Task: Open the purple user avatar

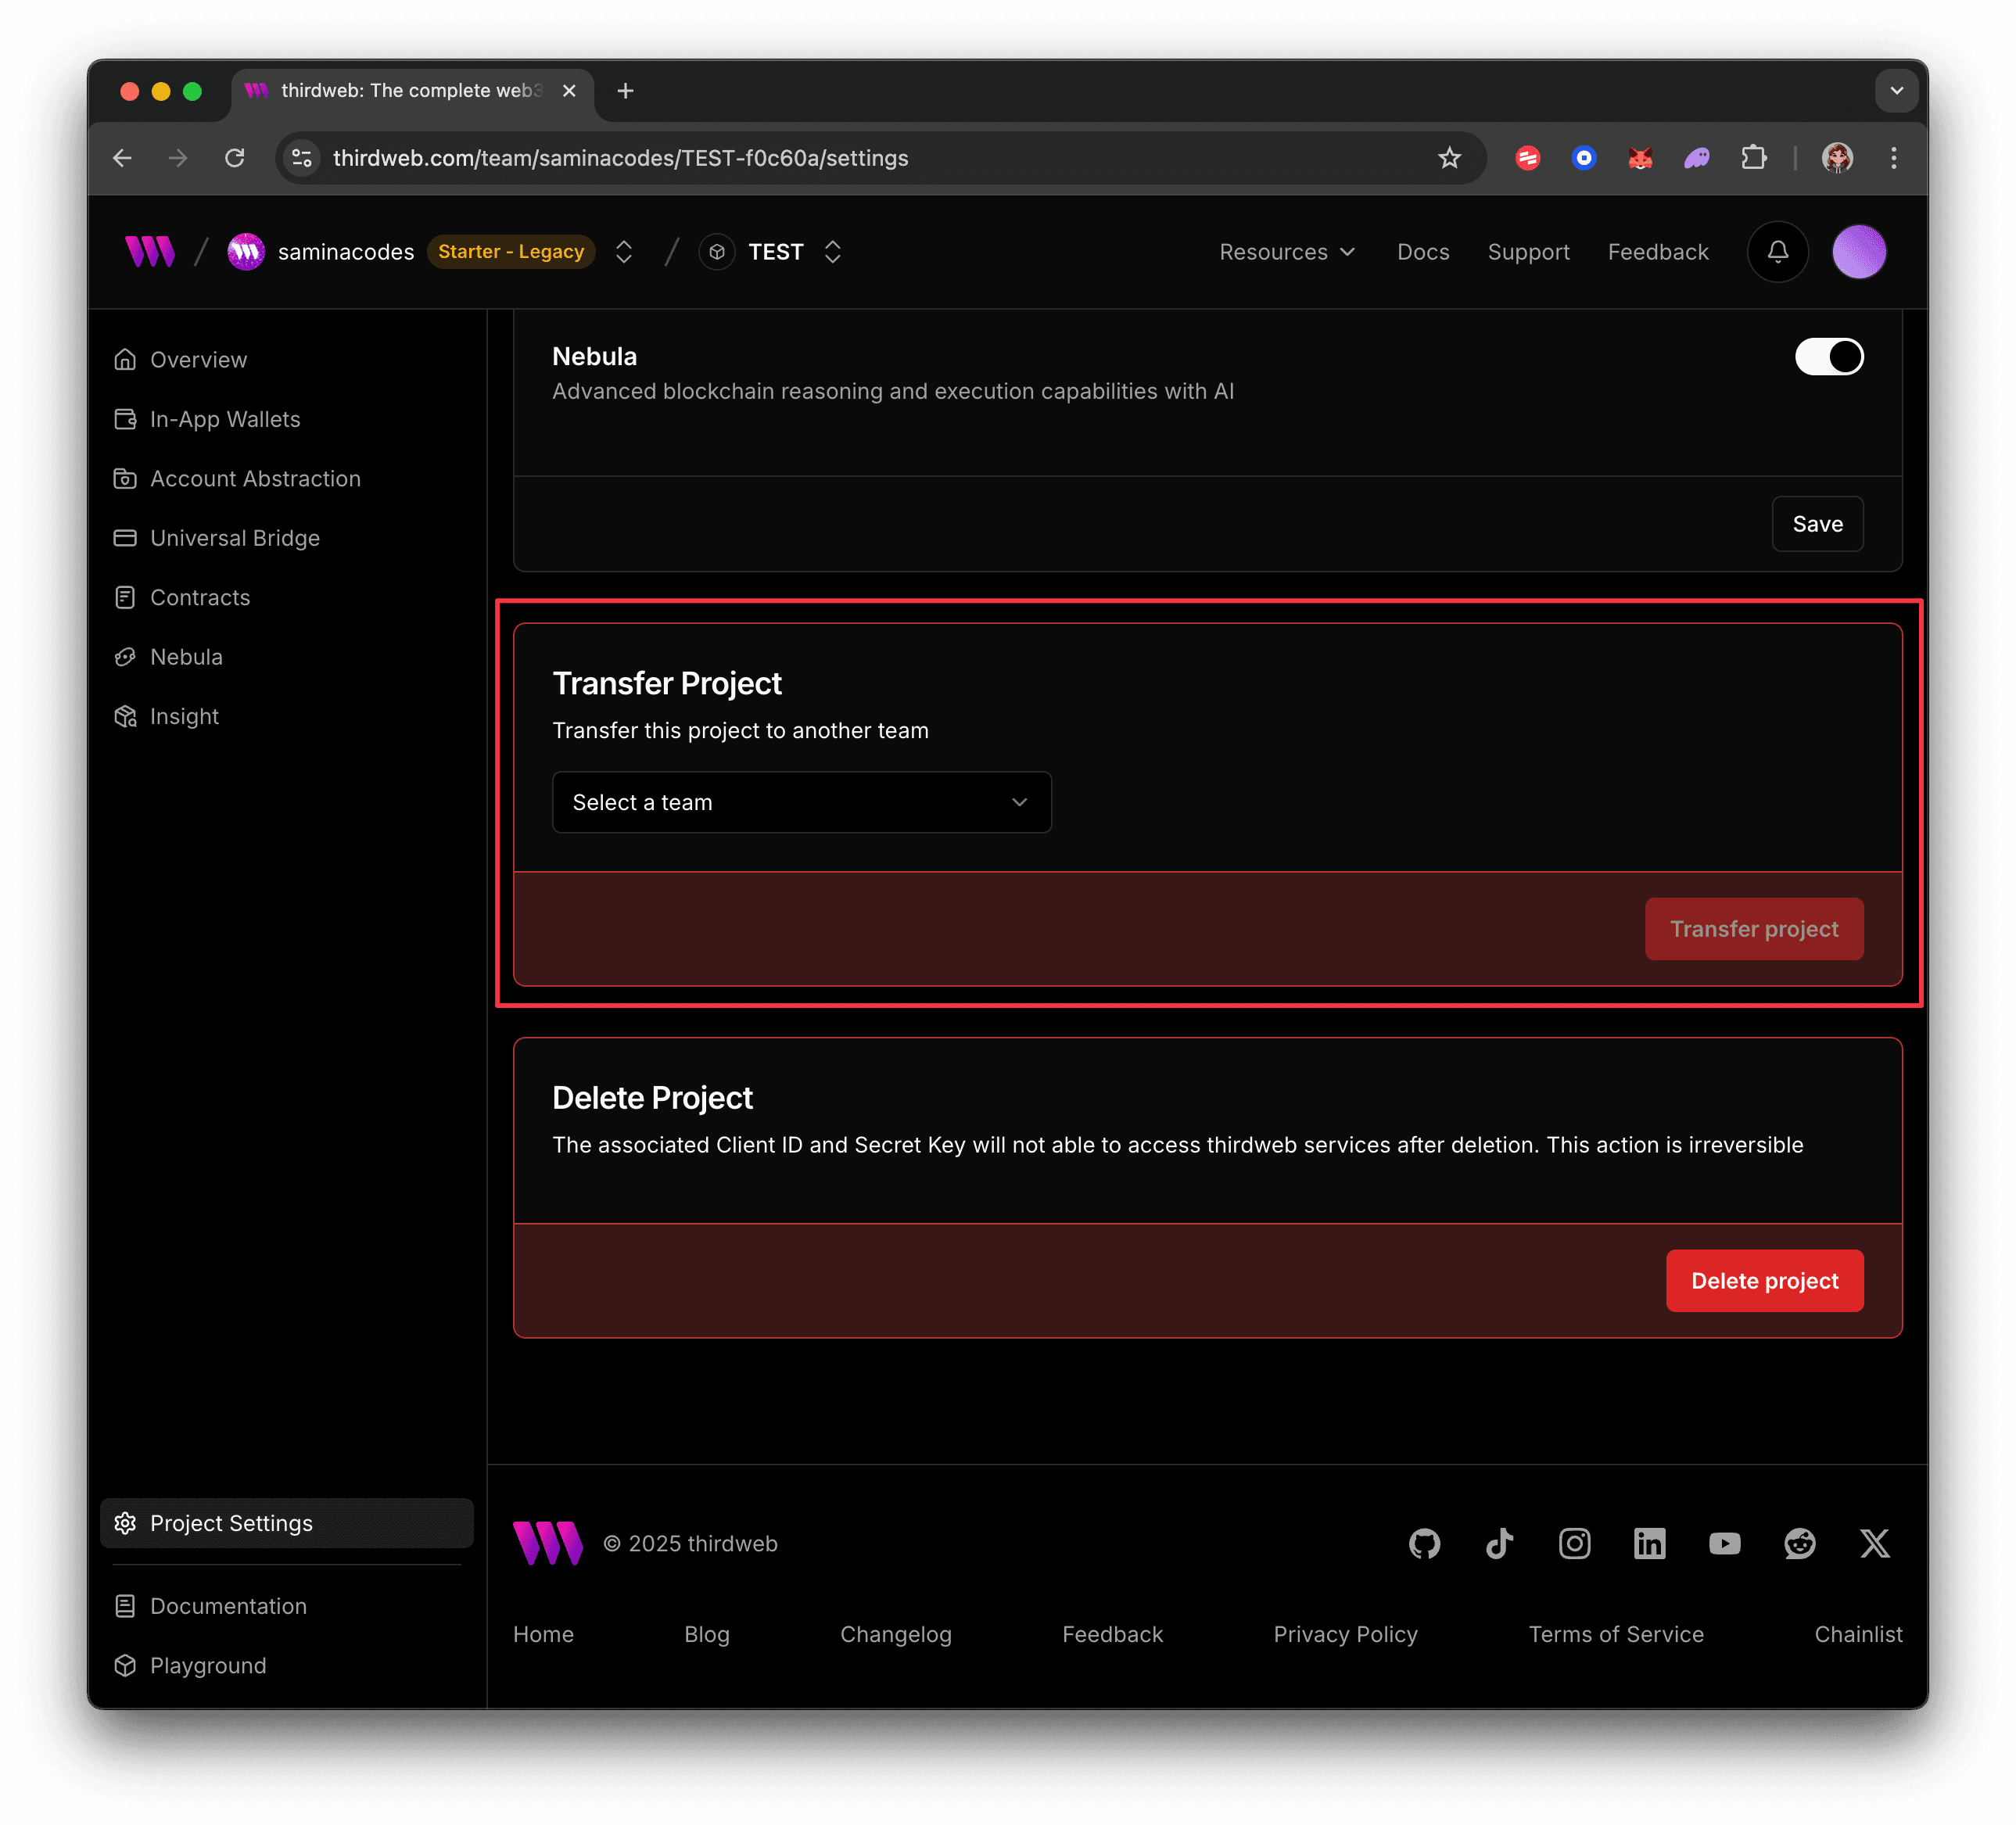Action: coord(1858,252)
